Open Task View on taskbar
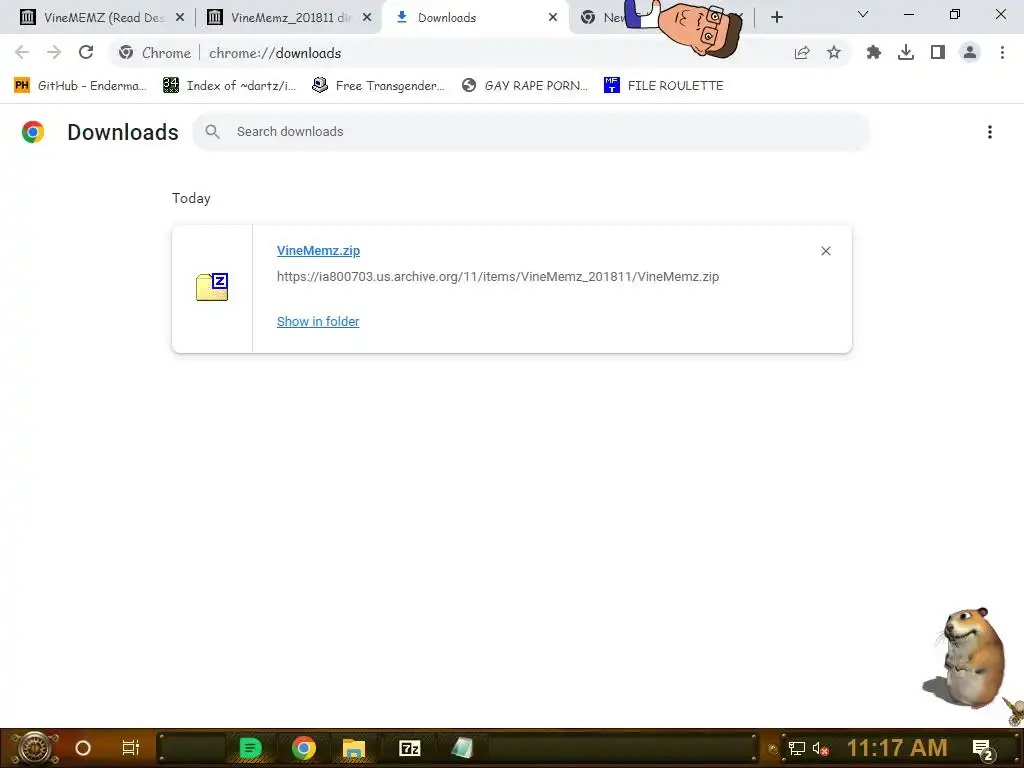The width and height of the screenshot is (1024, 768). [x=131, y=748]
